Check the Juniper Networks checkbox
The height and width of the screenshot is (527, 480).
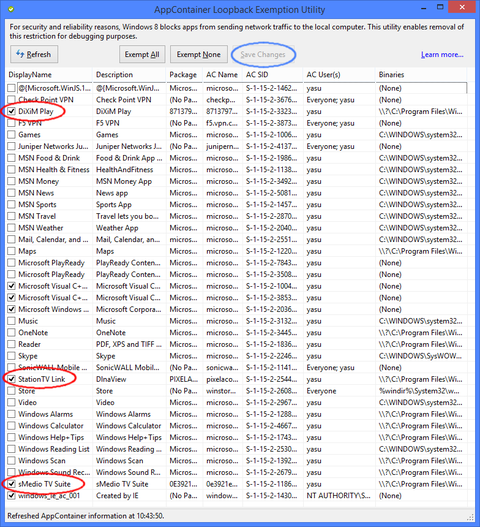coord(11,146)
